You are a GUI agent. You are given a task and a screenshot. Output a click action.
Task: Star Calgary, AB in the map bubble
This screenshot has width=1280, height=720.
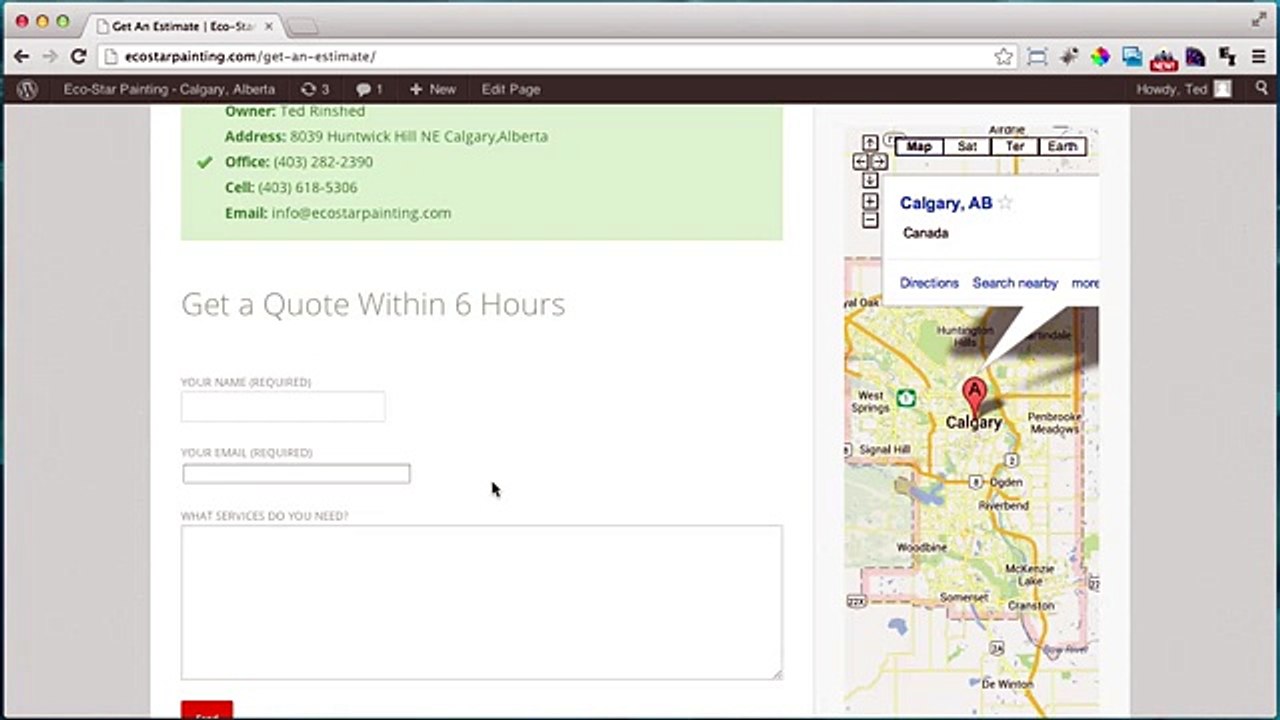(x=1006, y=203)
